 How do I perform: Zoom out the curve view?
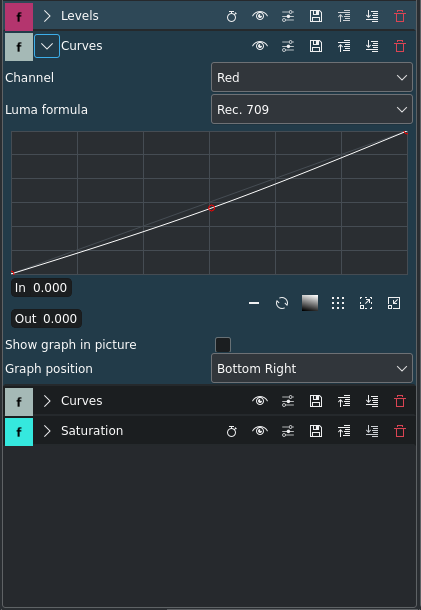coord(394,303)
